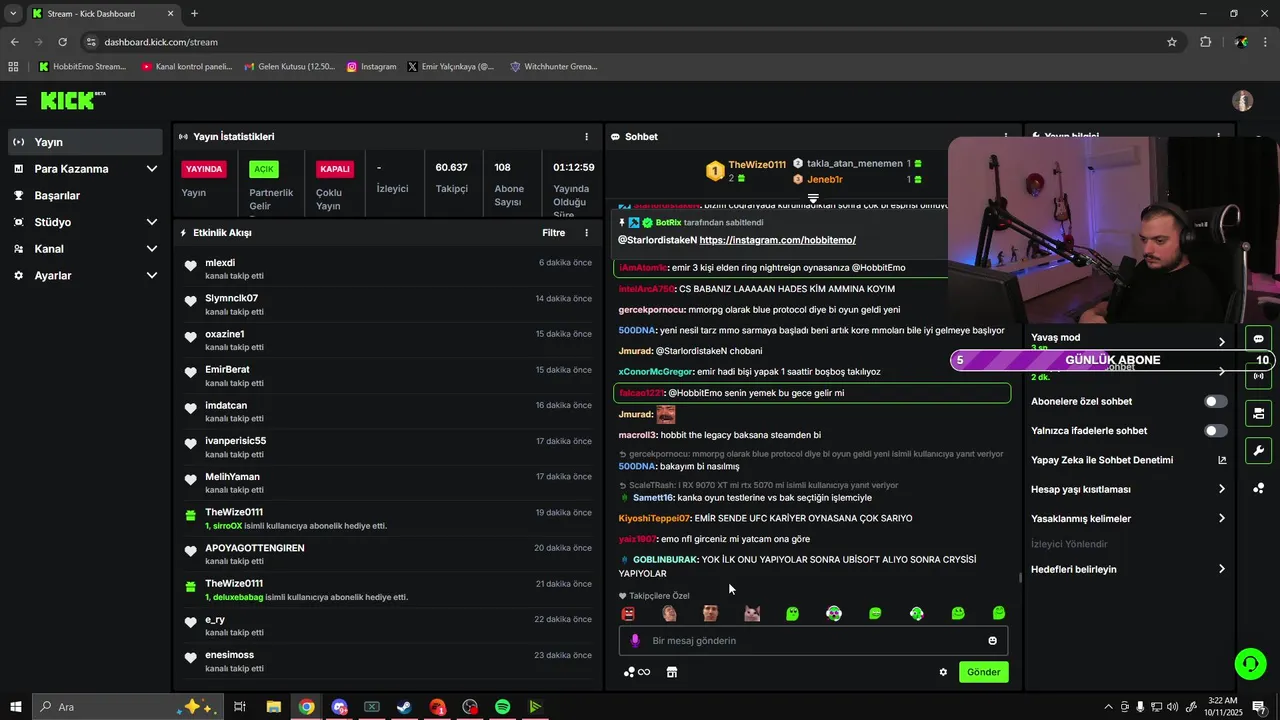Open Hedefleri belirleyin arrow
Viewport: 1280px width, 720px height.
(1221, 569)
